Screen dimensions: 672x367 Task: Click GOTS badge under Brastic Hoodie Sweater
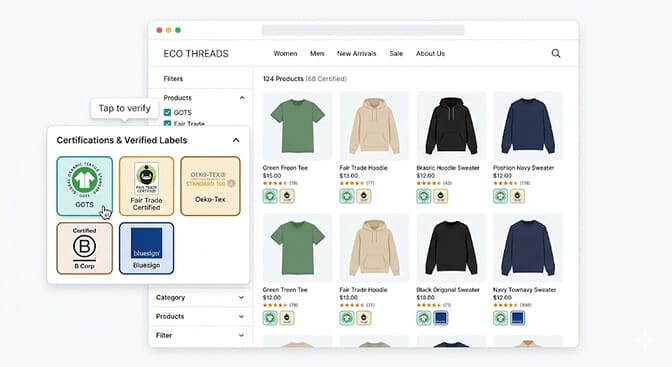click(x=423, y=196)
